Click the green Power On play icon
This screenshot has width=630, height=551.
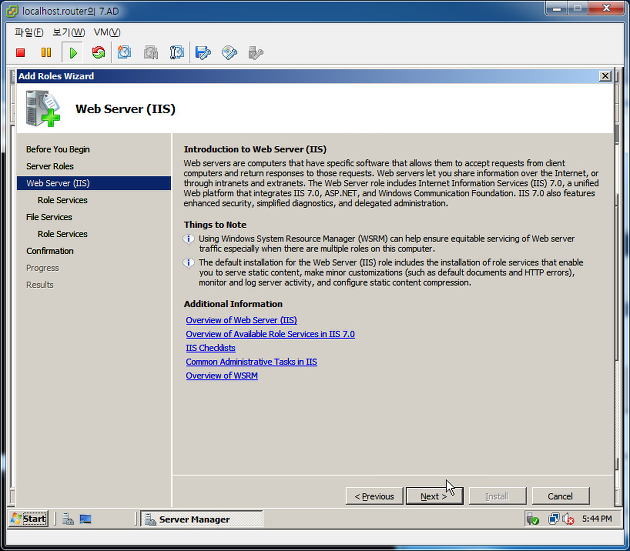click(x=73, y=53)
